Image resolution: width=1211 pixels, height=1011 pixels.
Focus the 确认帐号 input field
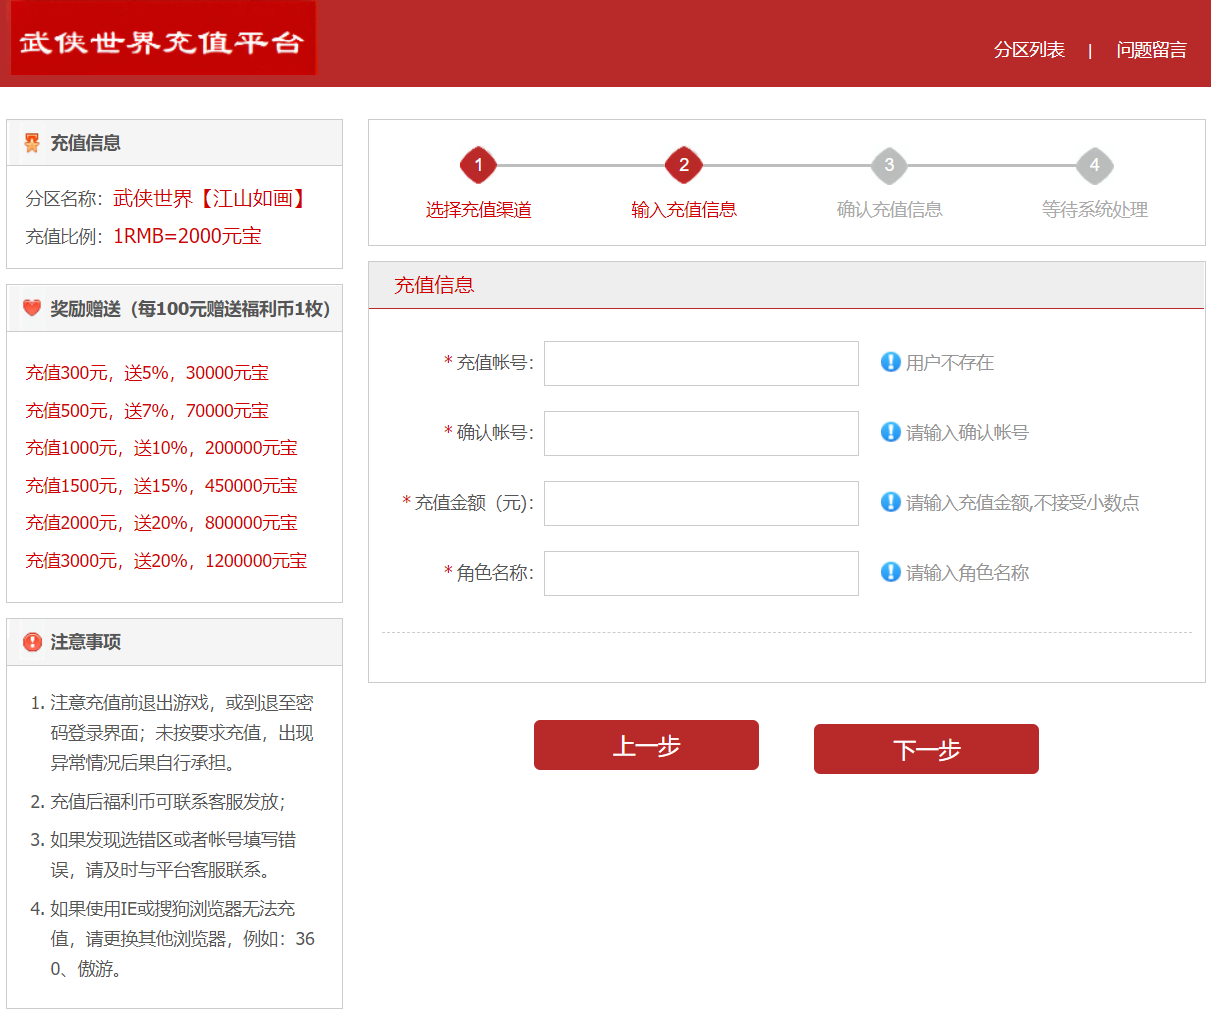[x=701, y=433]
